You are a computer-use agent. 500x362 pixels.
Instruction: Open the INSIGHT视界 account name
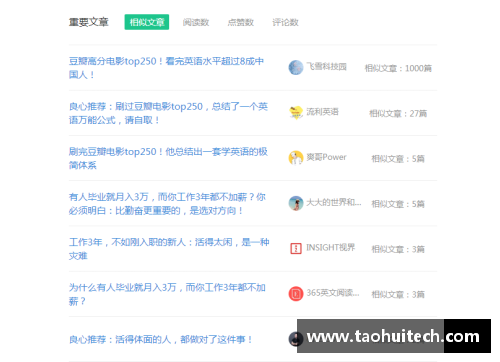[331, 247]
